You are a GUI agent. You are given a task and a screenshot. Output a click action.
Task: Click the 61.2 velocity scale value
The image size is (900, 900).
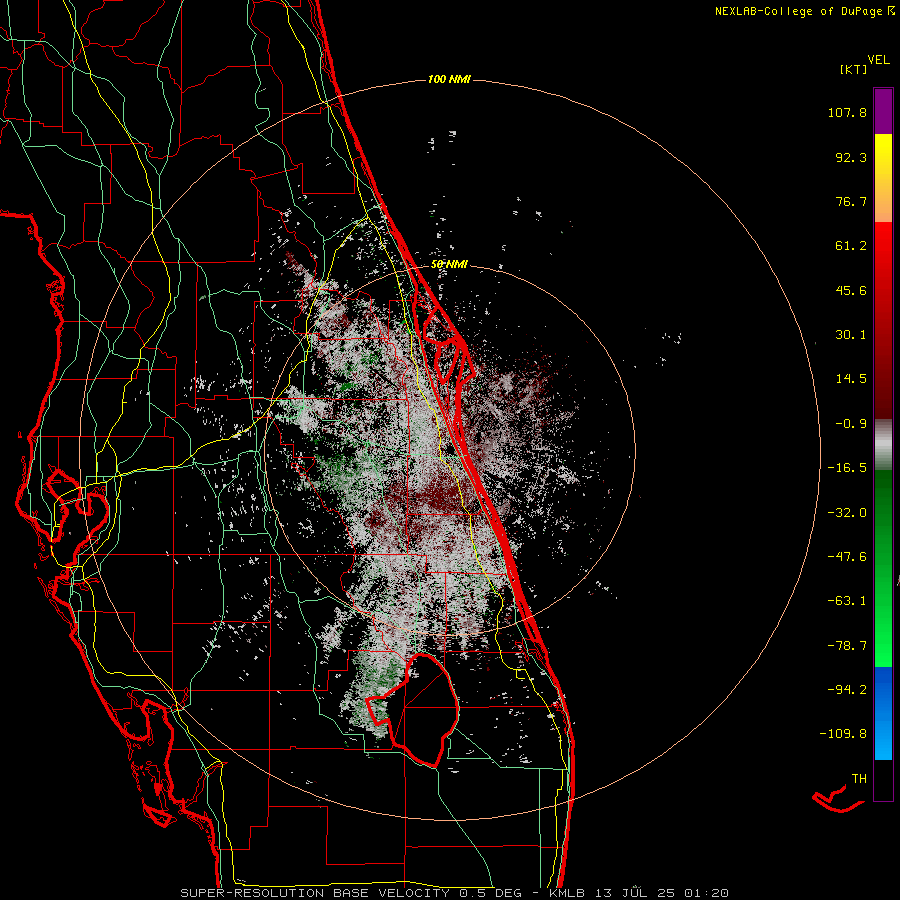tap(851, 246)
